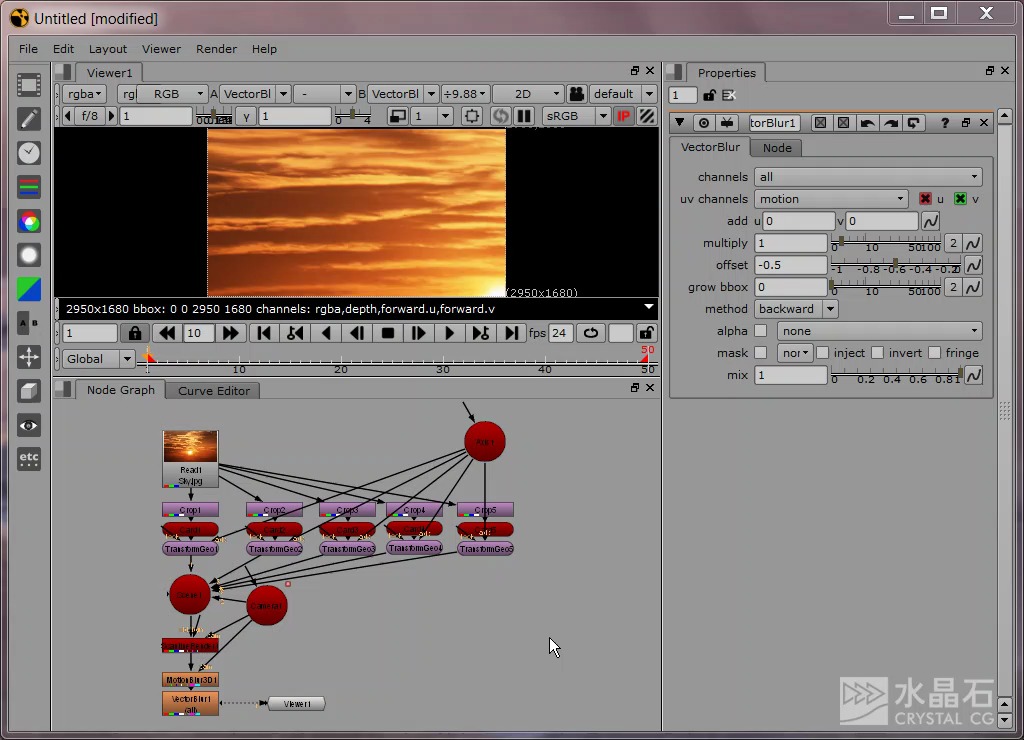This screenshot has width=1024, height=740.
Task: Click the Viewer1 node in graph
Action: tap(296, 704)
